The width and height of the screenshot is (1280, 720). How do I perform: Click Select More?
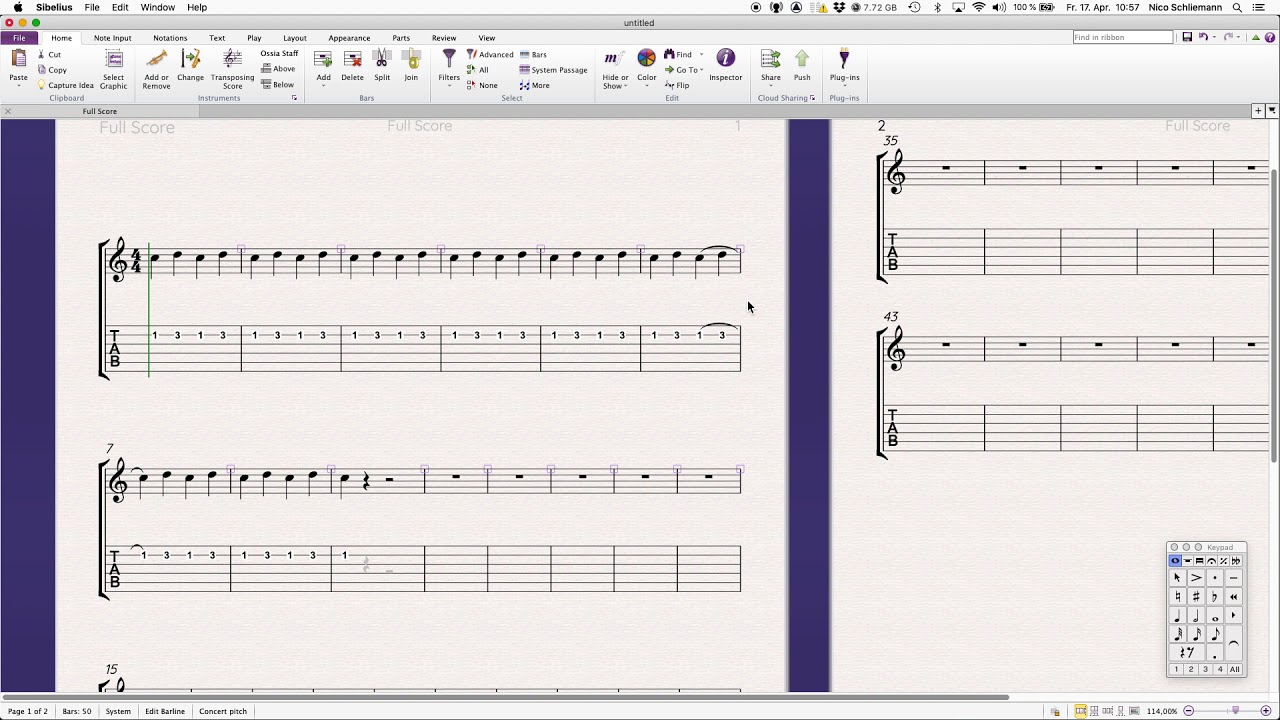pos(534,85)
